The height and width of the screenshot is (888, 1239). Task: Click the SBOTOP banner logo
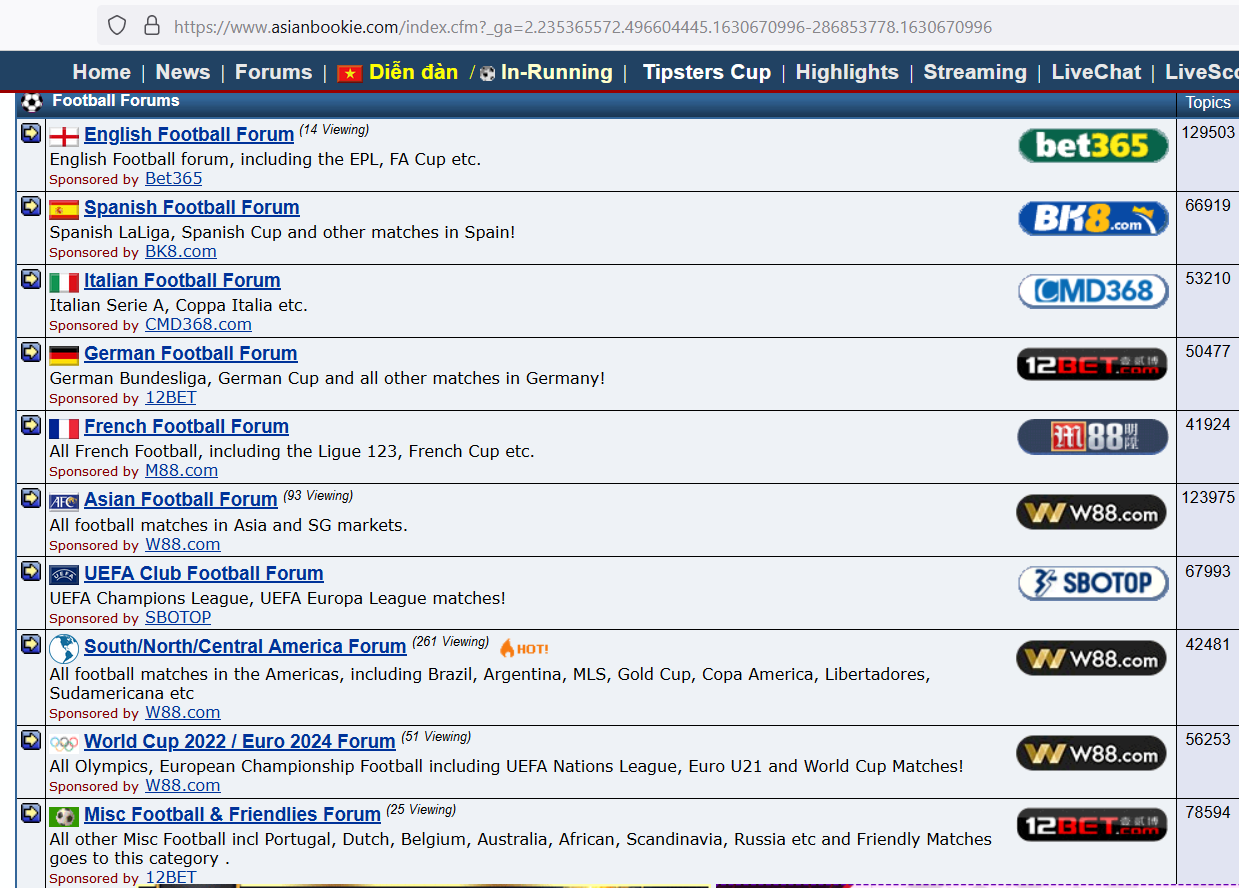pyautogui.click(x=1093, y=583)
